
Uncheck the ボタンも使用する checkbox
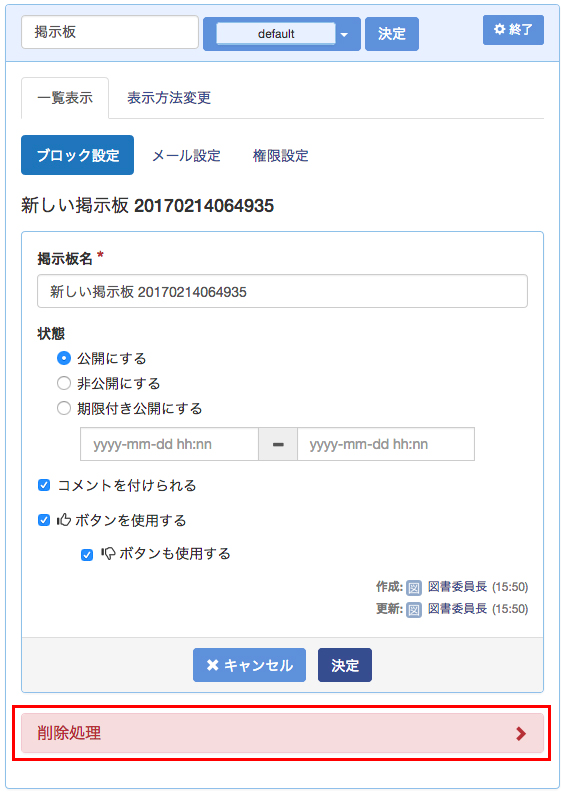tap(87, 554)
